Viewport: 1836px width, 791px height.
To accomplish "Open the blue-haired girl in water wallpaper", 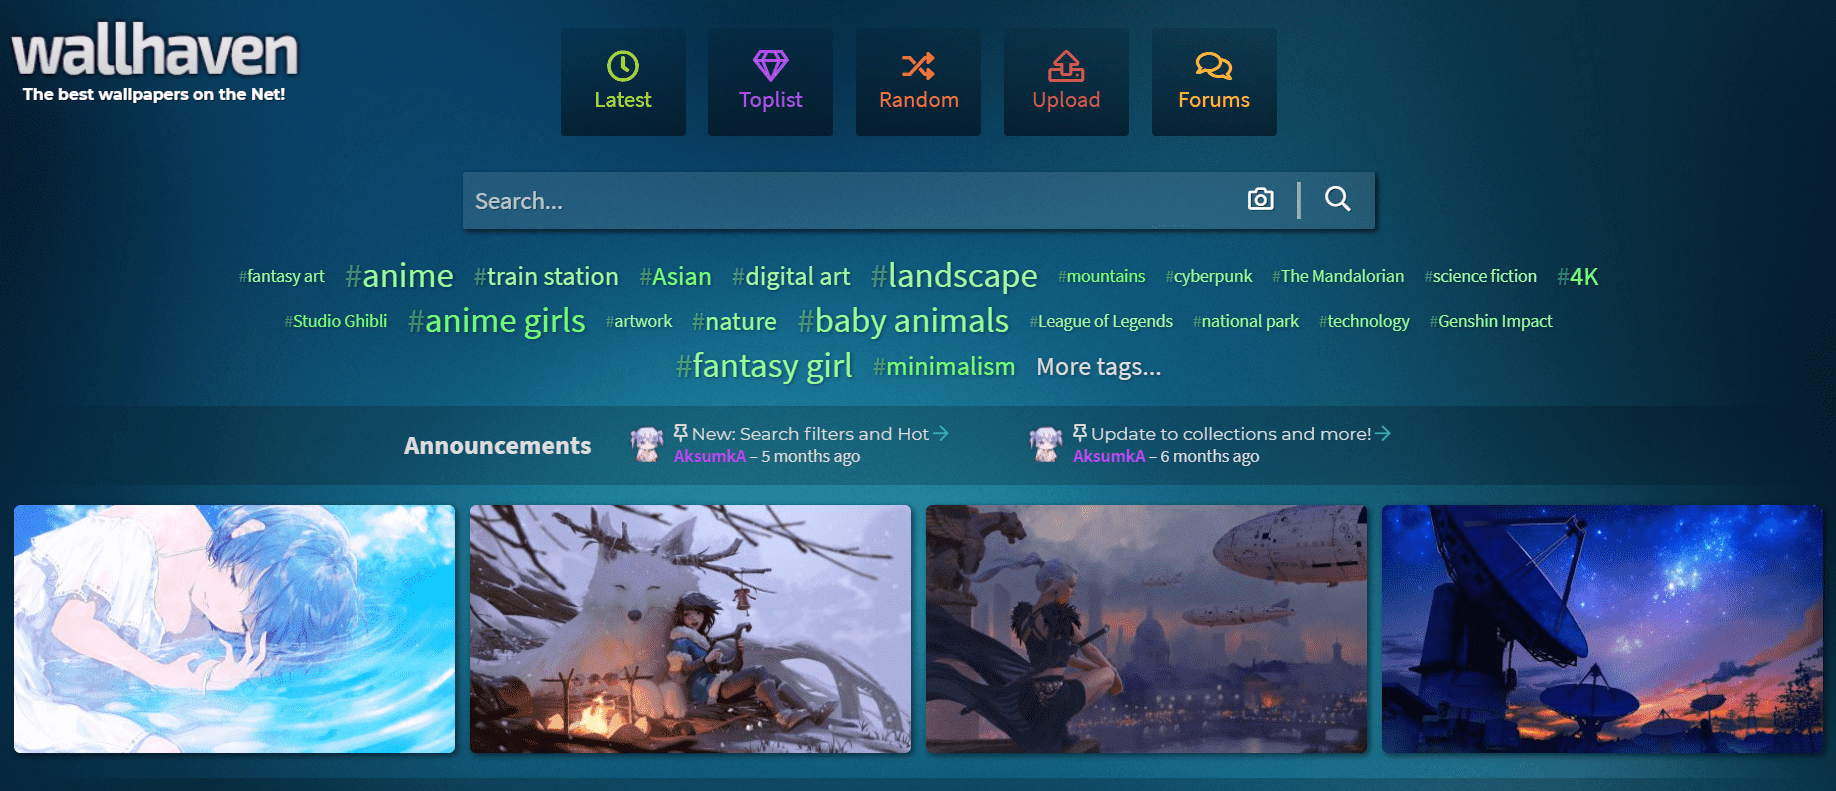I will (234, 629).
